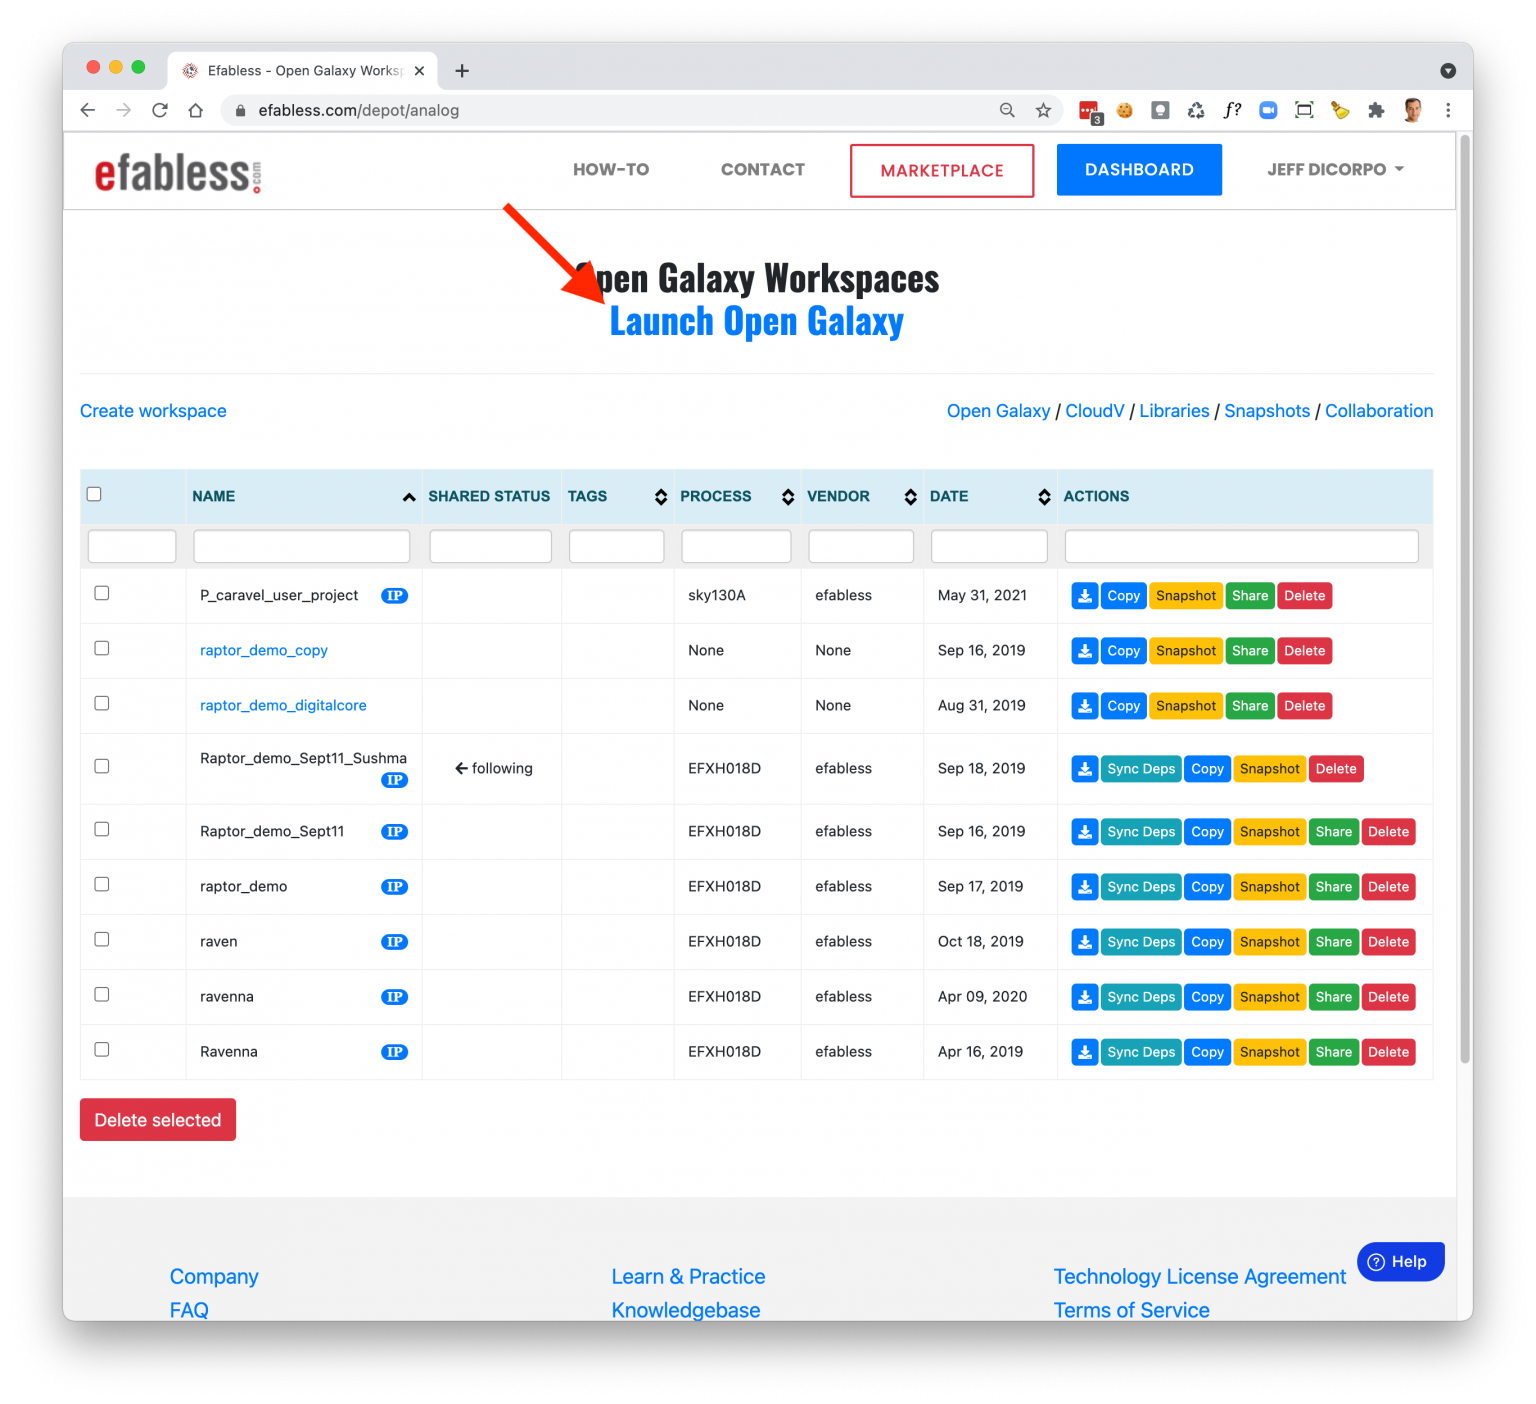Tick the raptor_demo row checkbox
Screen dimensions: 1536x1404
(x=102, y=884)
